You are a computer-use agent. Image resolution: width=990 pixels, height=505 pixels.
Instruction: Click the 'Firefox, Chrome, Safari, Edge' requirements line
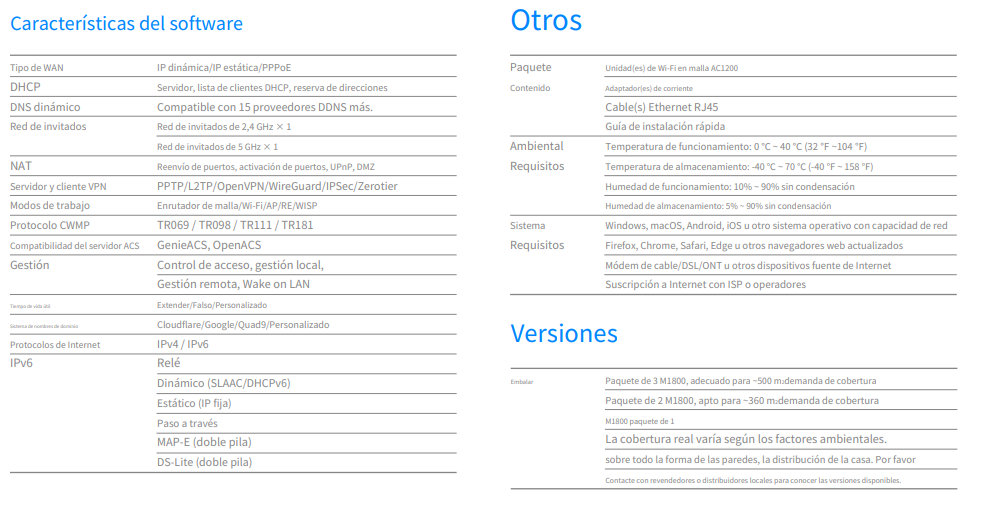coord(754,245)
